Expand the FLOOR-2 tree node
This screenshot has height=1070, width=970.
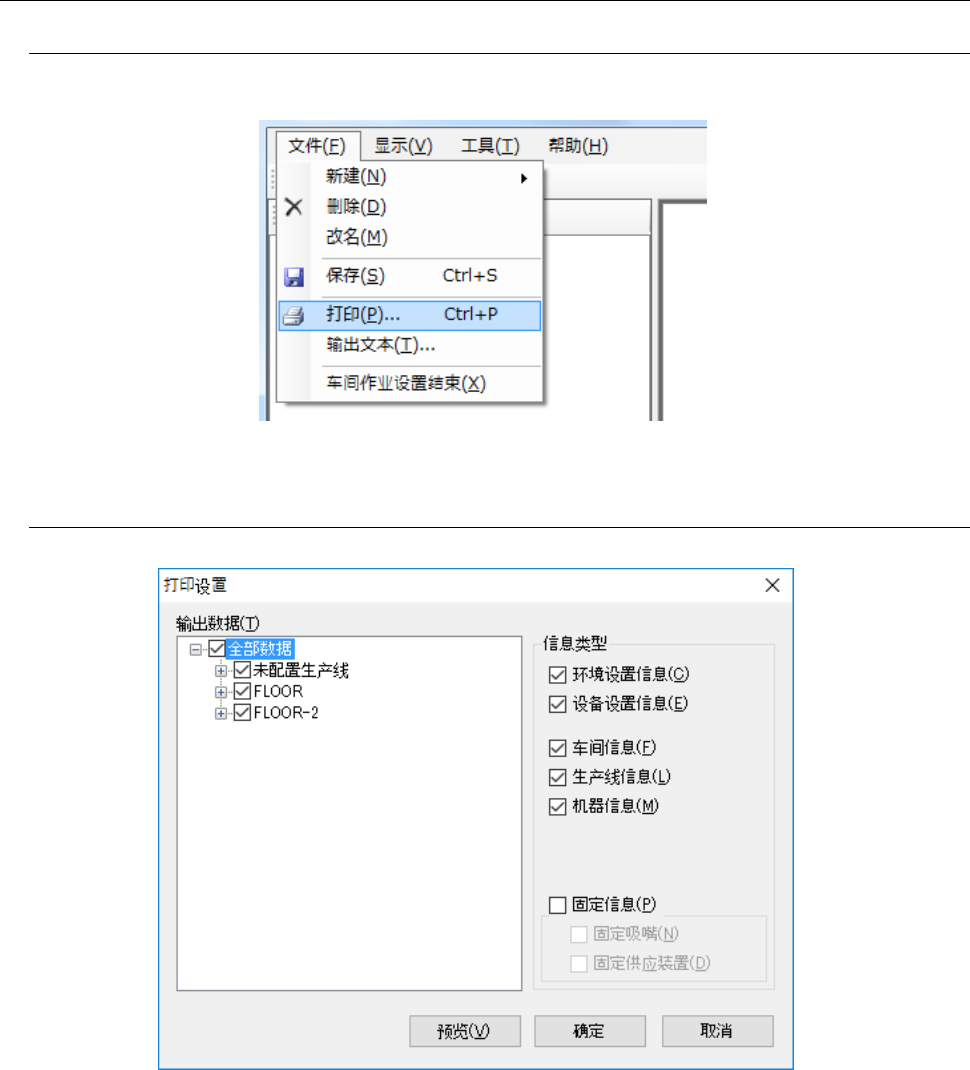coord(220,713)
